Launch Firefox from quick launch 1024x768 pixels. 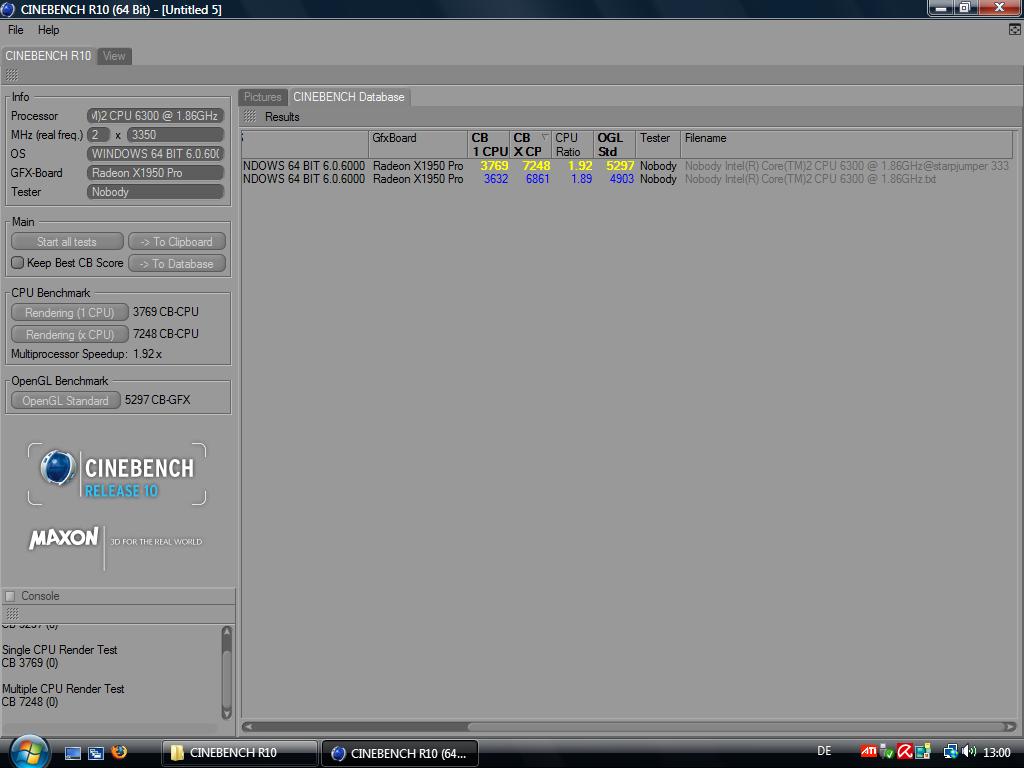(120, 752)
